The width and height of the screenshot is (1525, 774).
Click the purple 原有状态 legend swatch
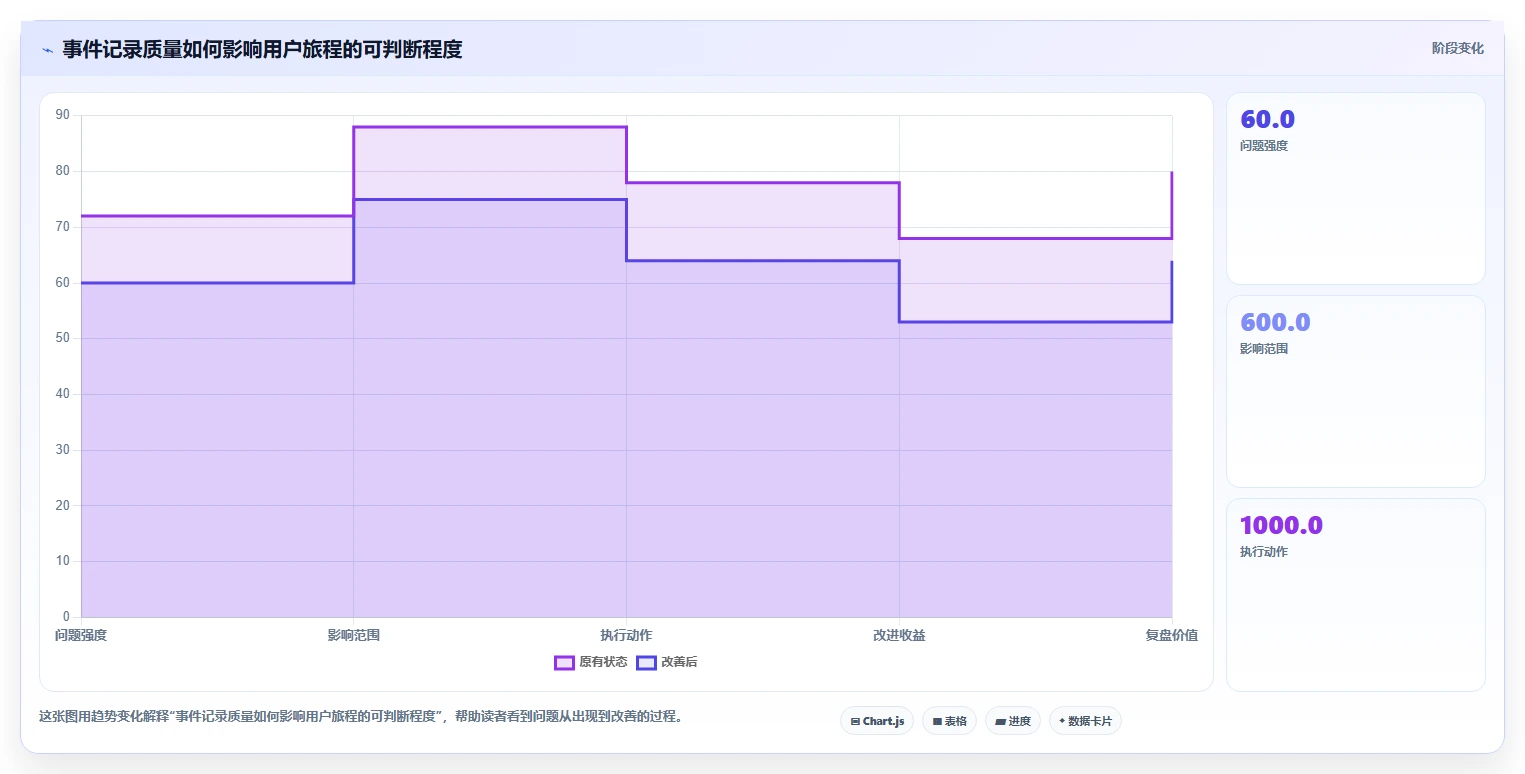click(x=564, y=662)
